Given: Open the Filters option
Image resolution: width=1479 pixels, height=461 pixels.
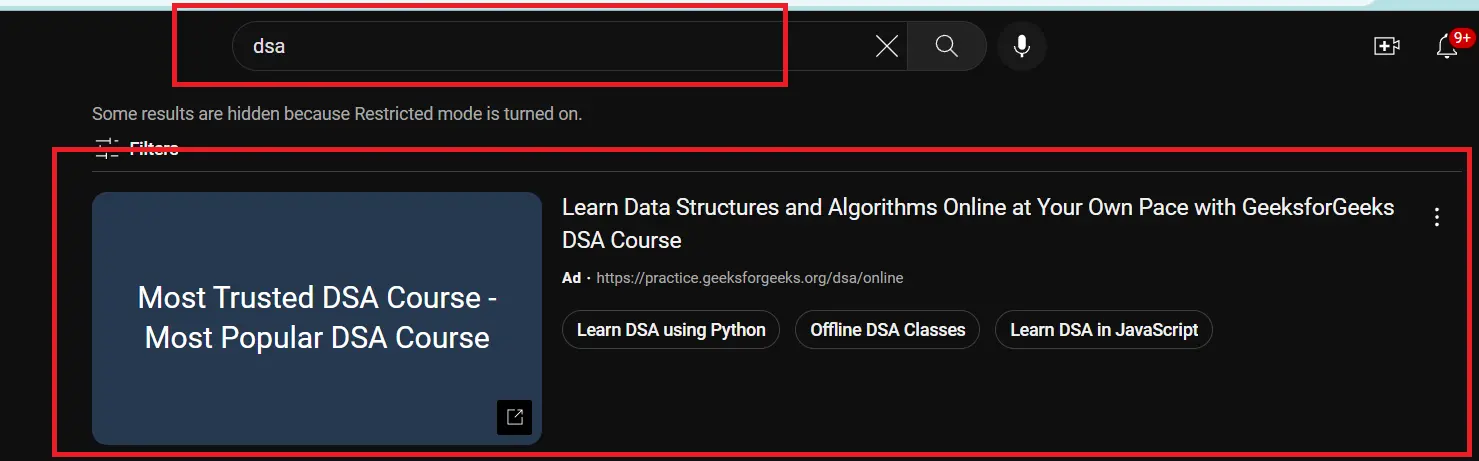Looking at the screenshot, I should point(136,148).
